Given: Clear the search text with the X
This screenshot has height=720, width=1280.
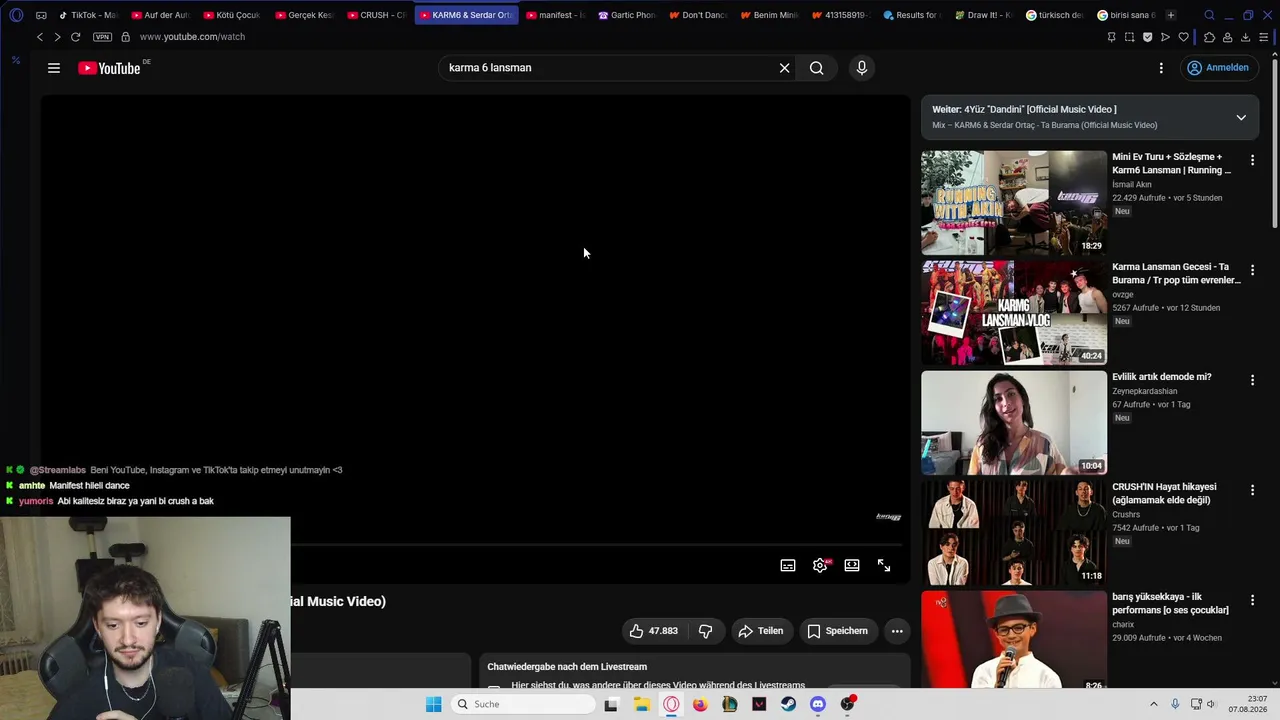Looking at the screenshot, I should tap(785, 68).
